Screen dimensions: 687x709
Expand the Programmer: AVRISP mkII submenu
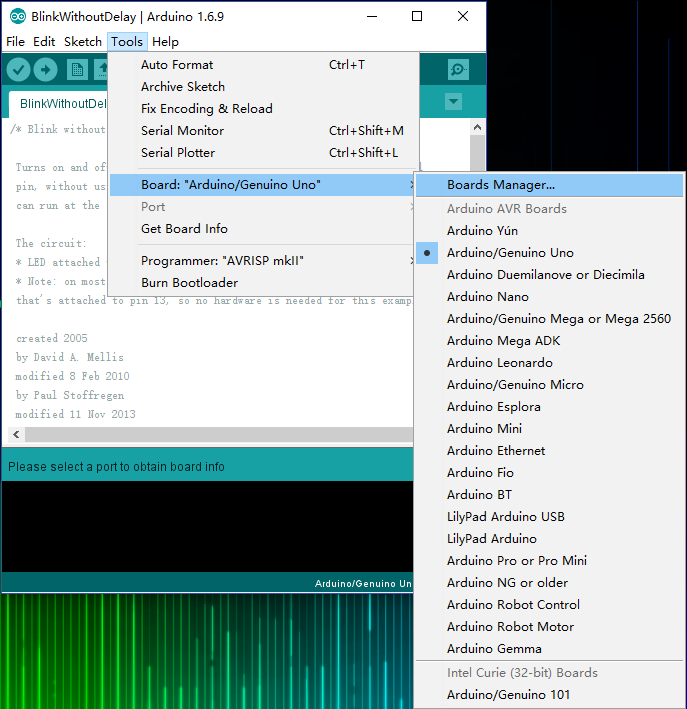pyautogui.click(x=261, y=261)
